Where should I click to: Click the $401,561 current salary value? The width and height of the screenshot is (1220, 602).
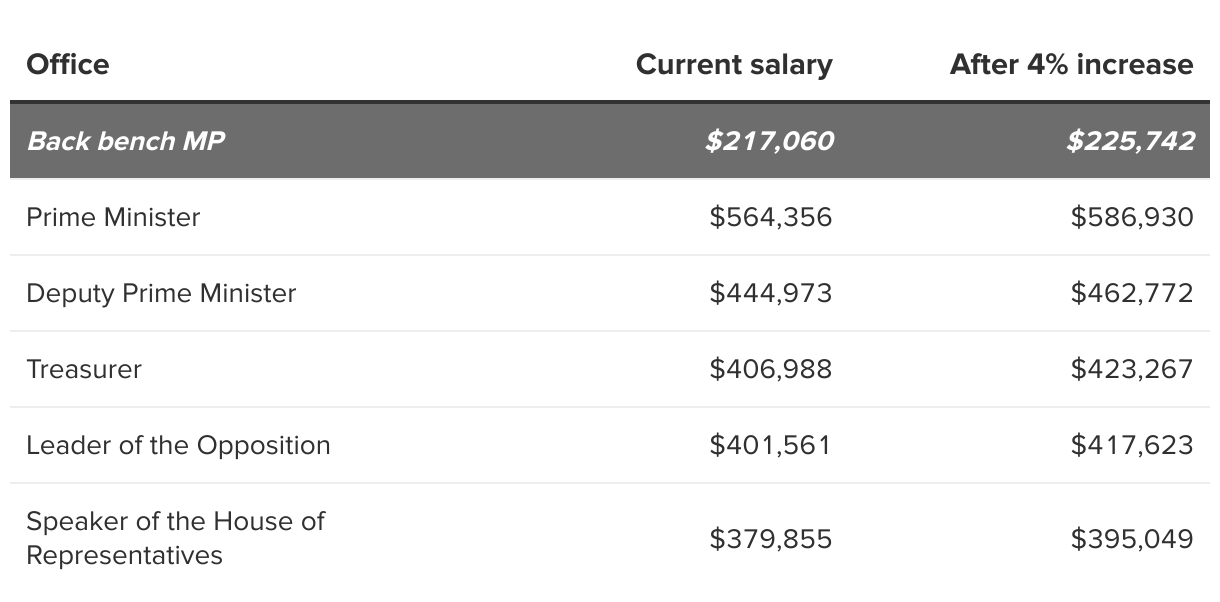(770, 445)
